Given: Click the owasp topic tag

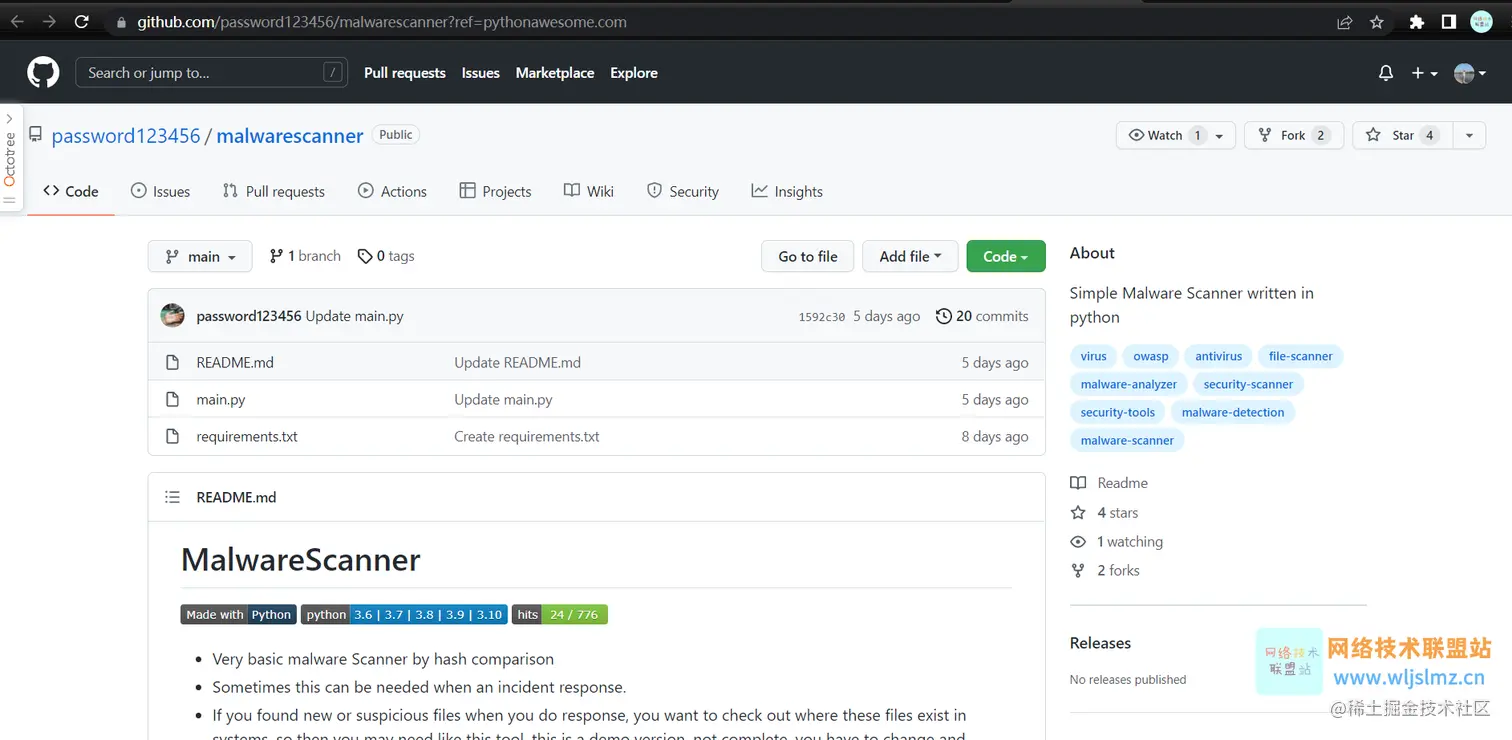Looking at the screenshot, I should [1151, 356].
